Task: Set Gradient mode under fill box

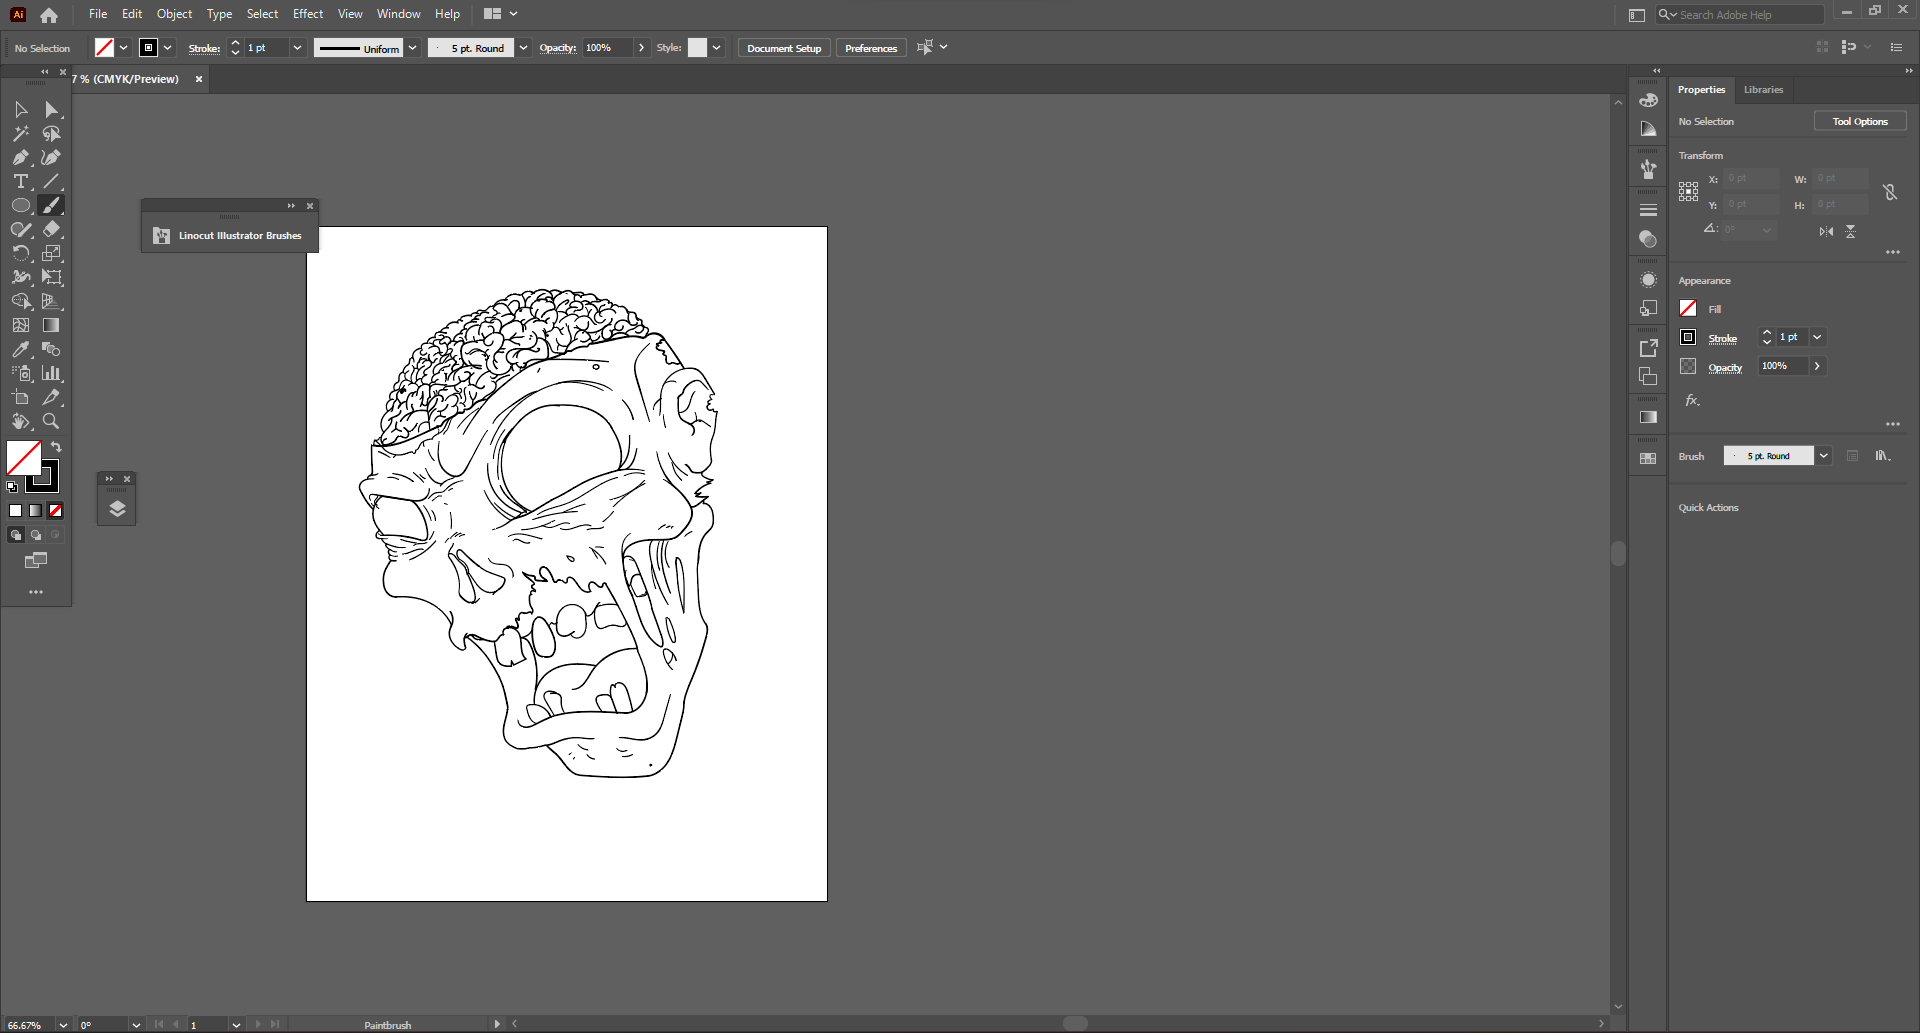Action: pyautogui.click(x=36, y=511)
